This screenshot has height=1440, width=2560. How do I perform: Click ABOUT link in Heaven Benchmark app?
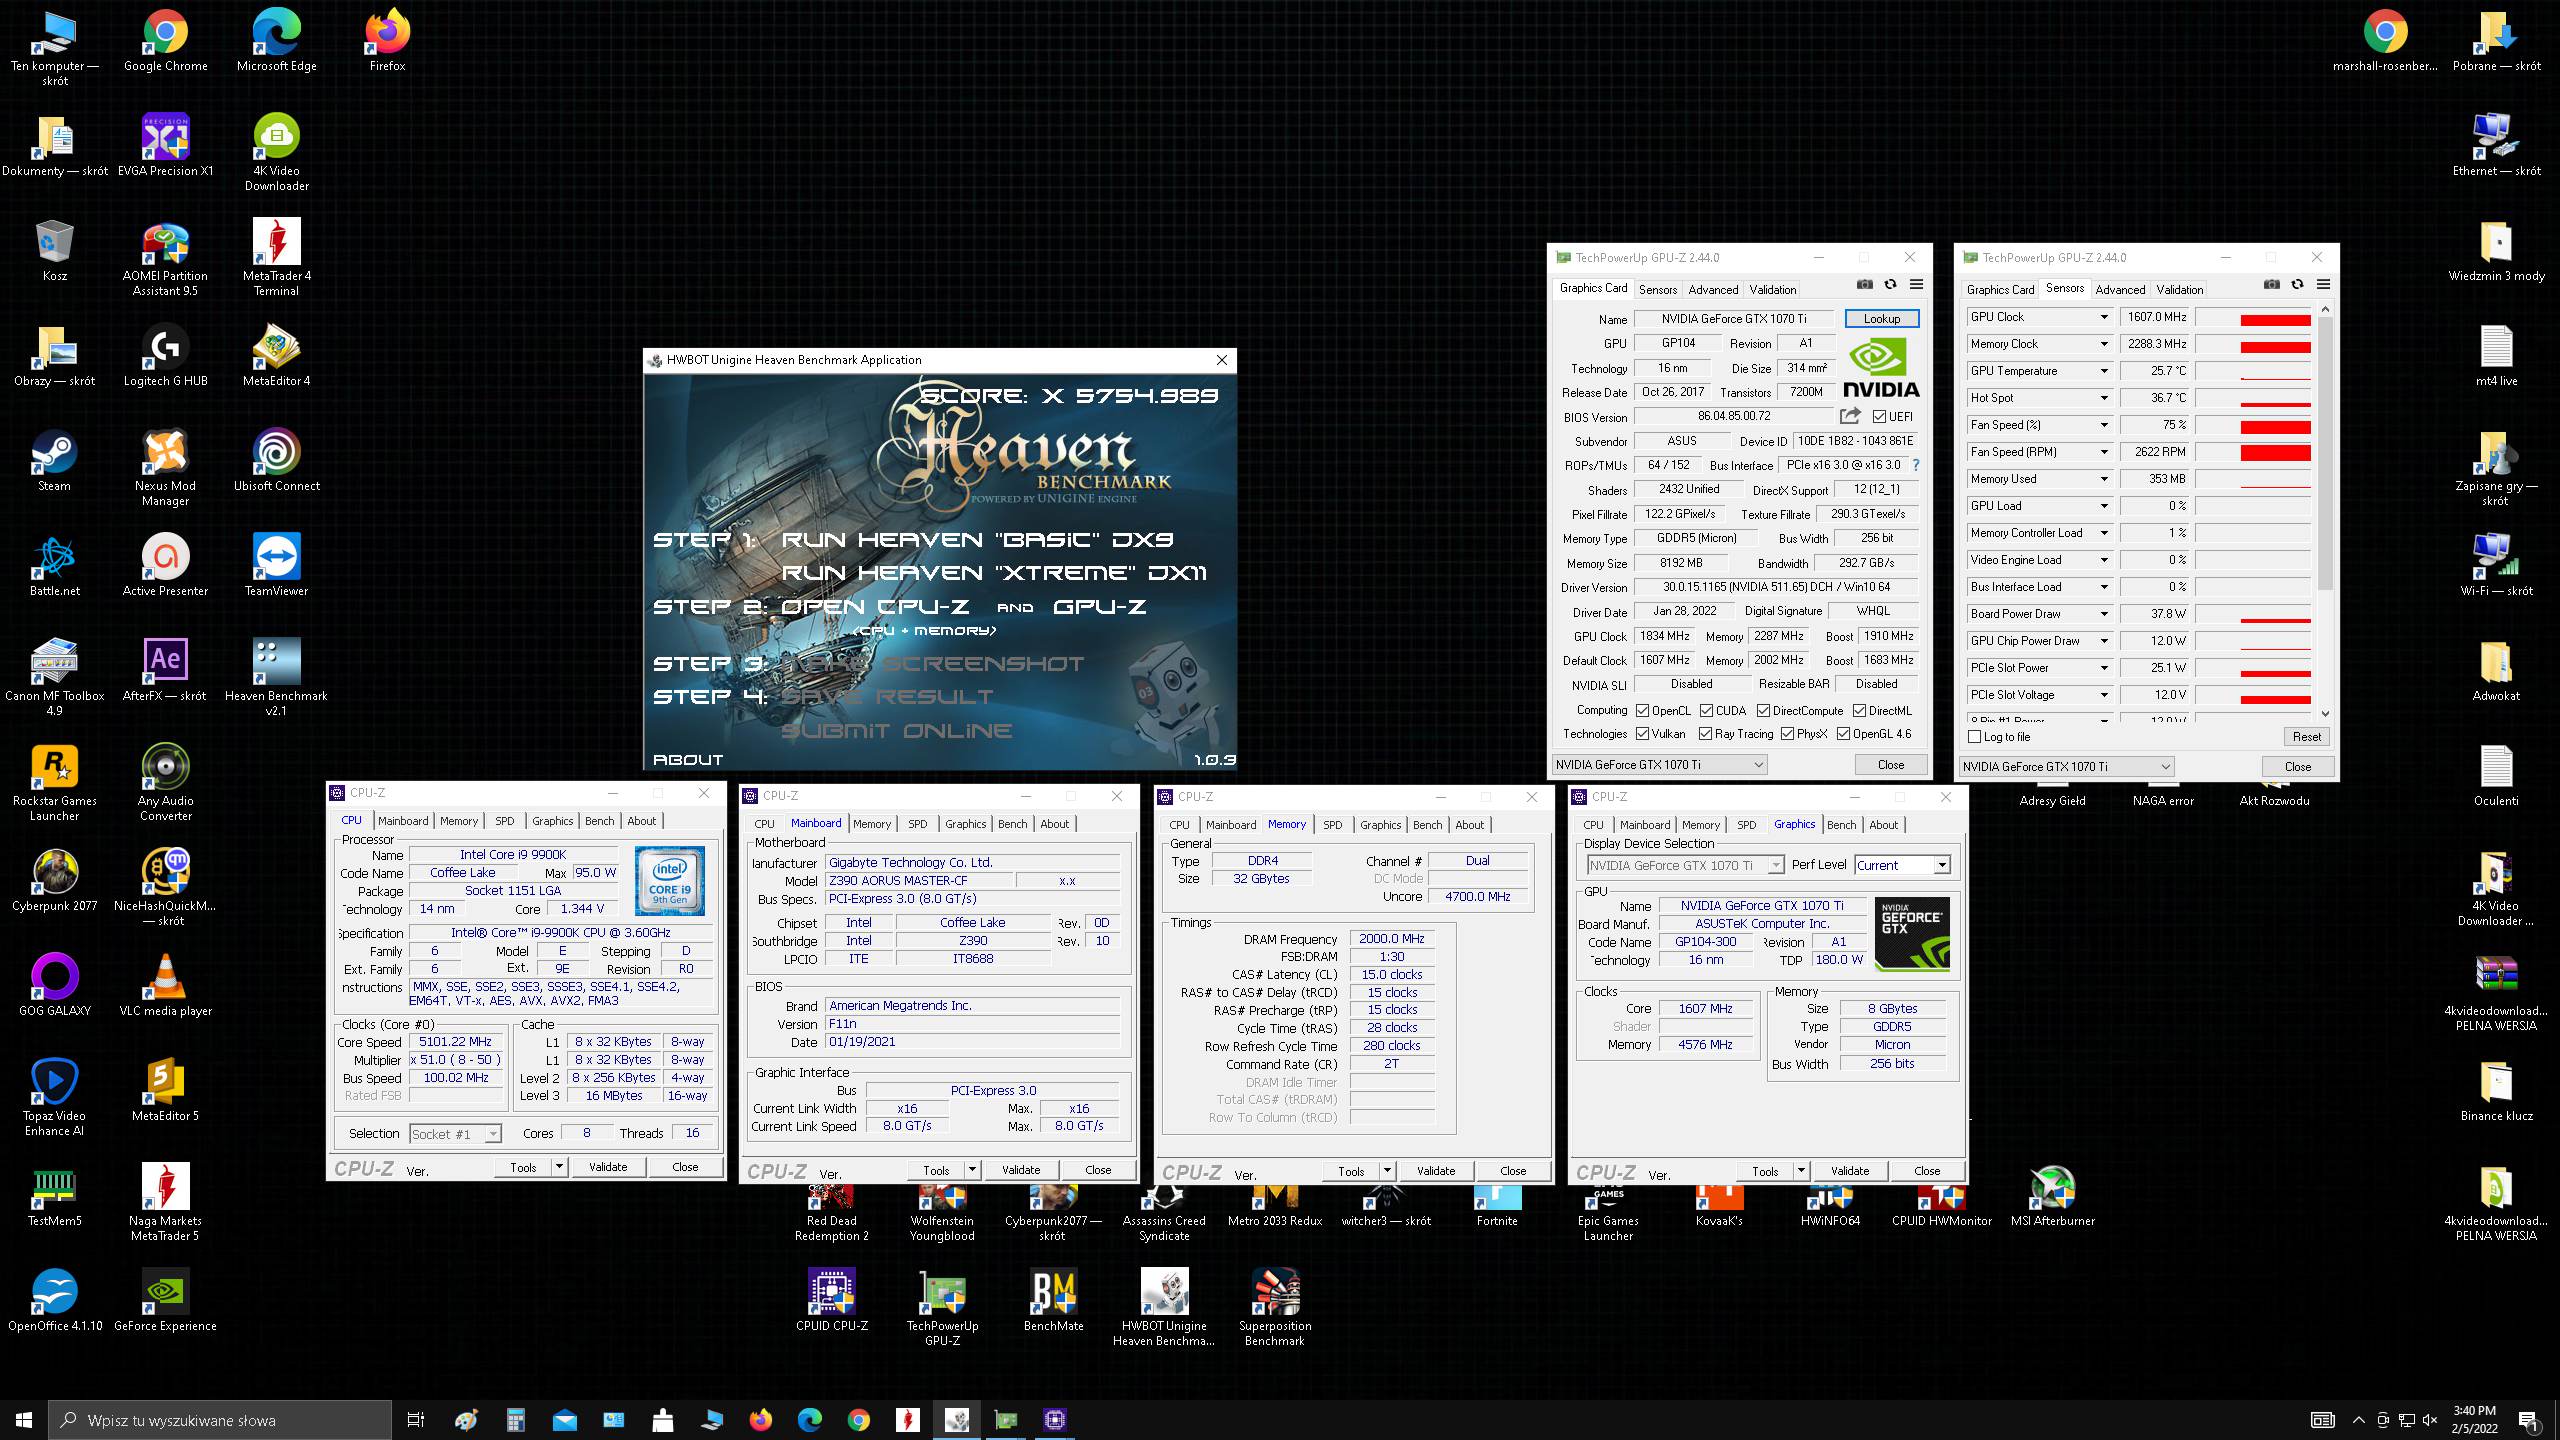click(x=688, y=760)
